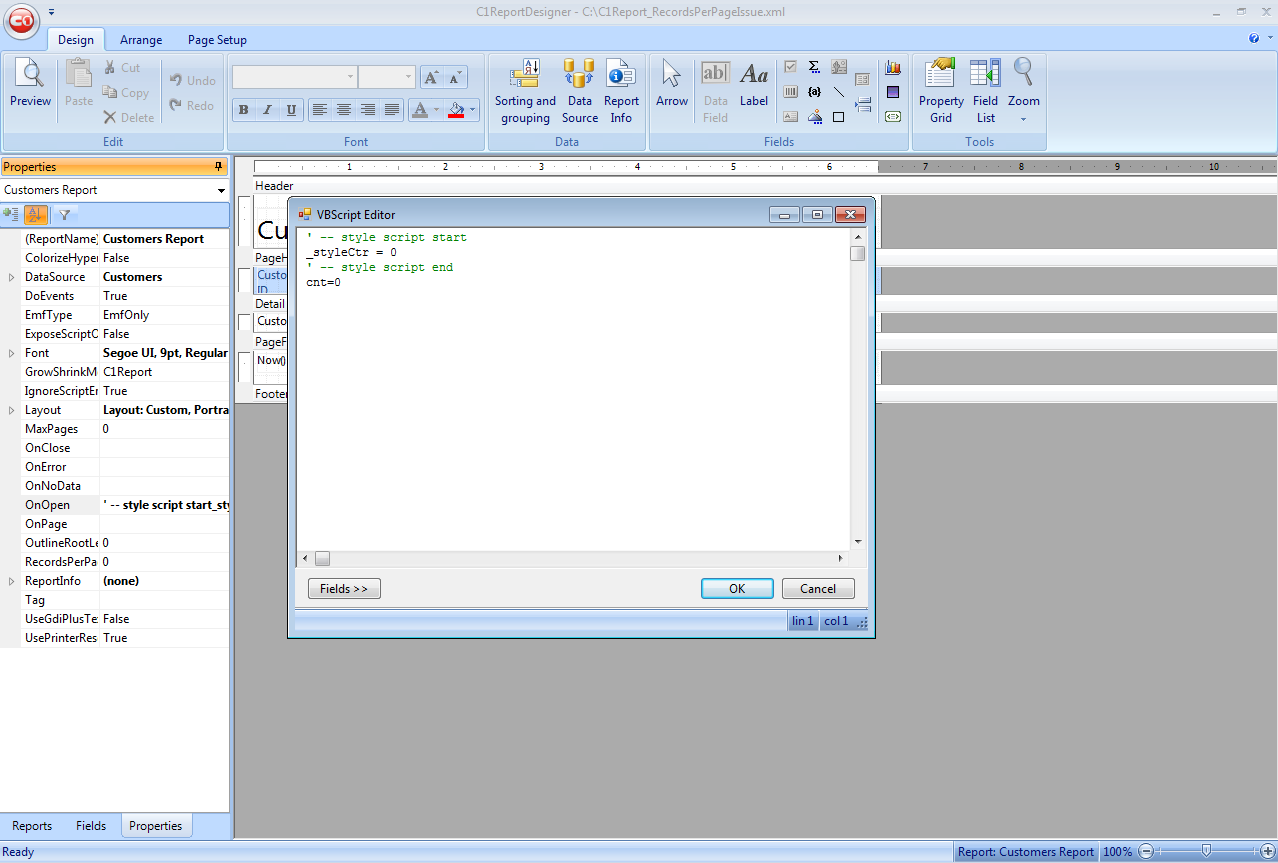Sort properties alphabetically
Viewport: 1278px width, 863px height.
click(x=36, y=214)
